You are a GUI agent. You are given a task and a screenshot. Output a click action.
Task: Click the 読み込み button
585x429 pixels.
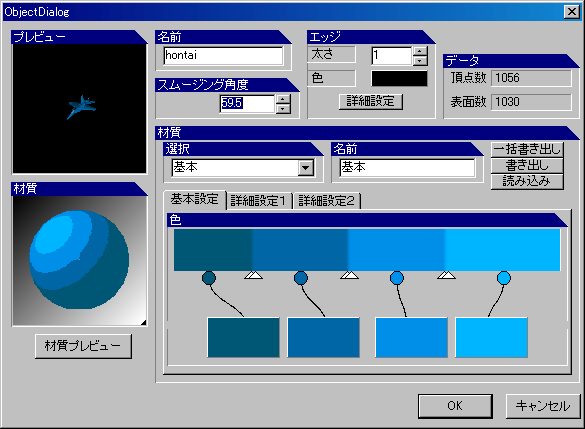click(527, 181)
